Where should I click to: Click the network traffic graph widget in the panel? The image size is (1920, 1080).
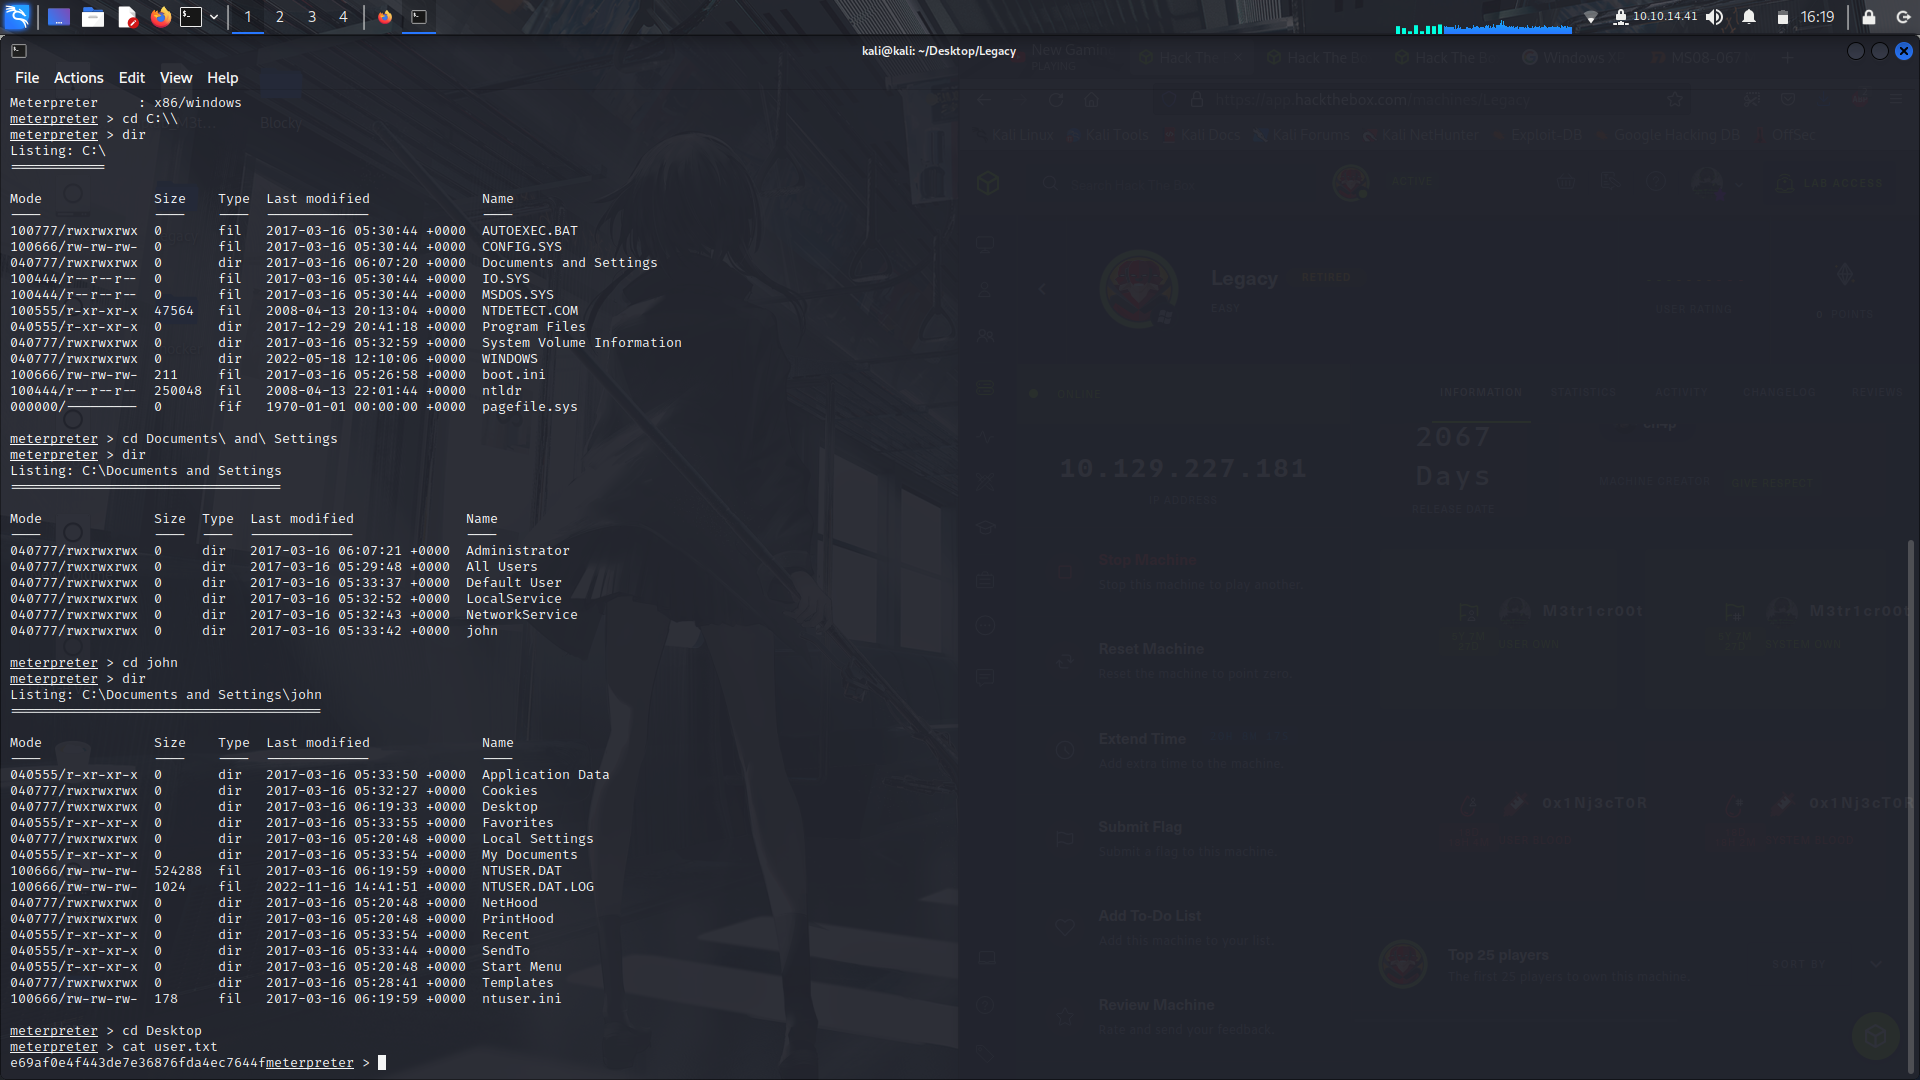coord(1480,27)
